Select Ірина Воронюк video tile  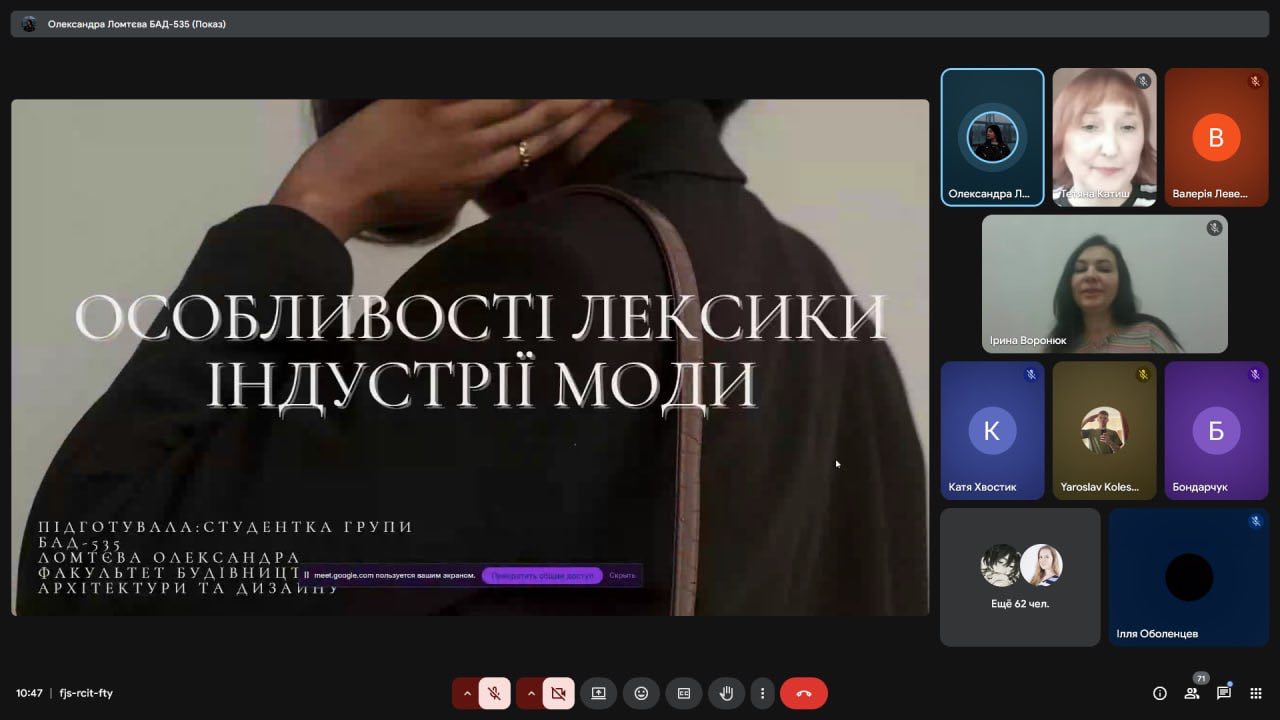[x=1104, y=284]
